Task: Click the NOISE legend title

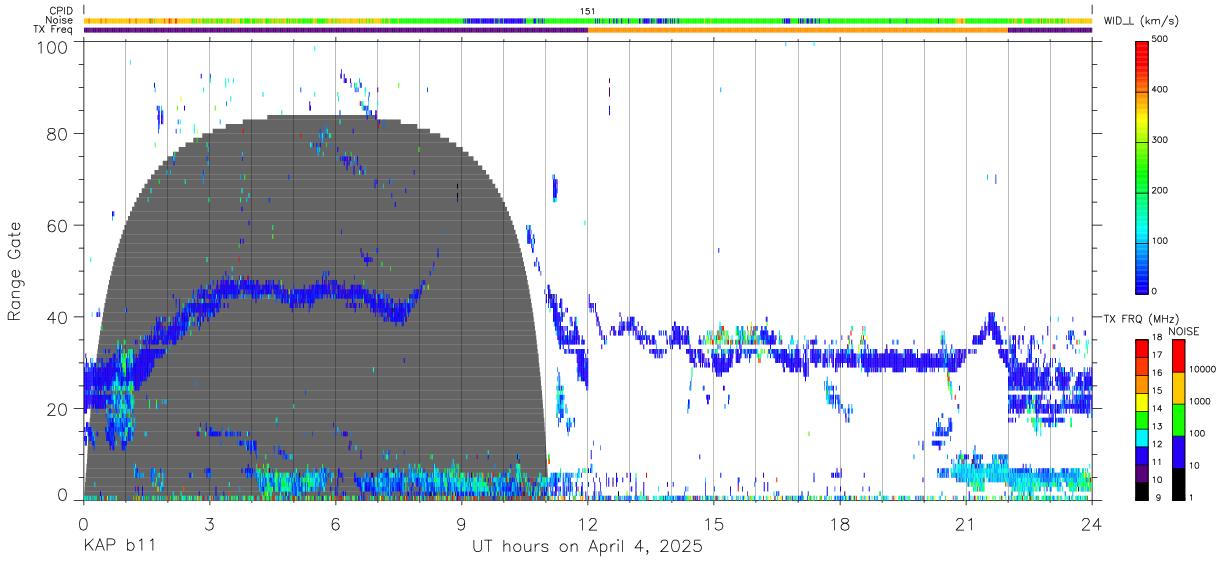Action: pyautogui.click(x=1183, y=331)
